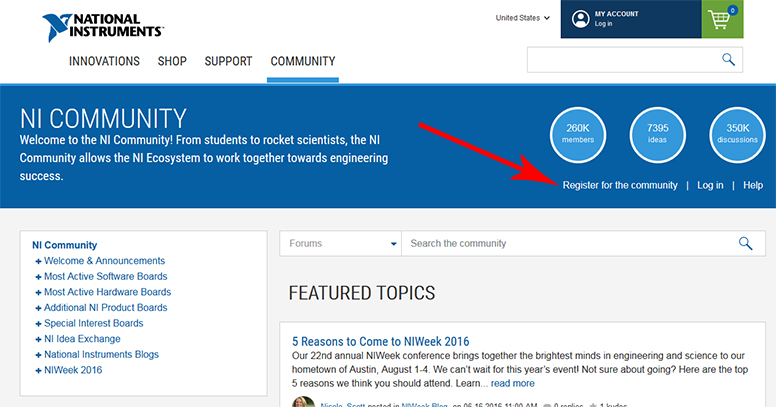Open the SHOP menu

(172, 61)
